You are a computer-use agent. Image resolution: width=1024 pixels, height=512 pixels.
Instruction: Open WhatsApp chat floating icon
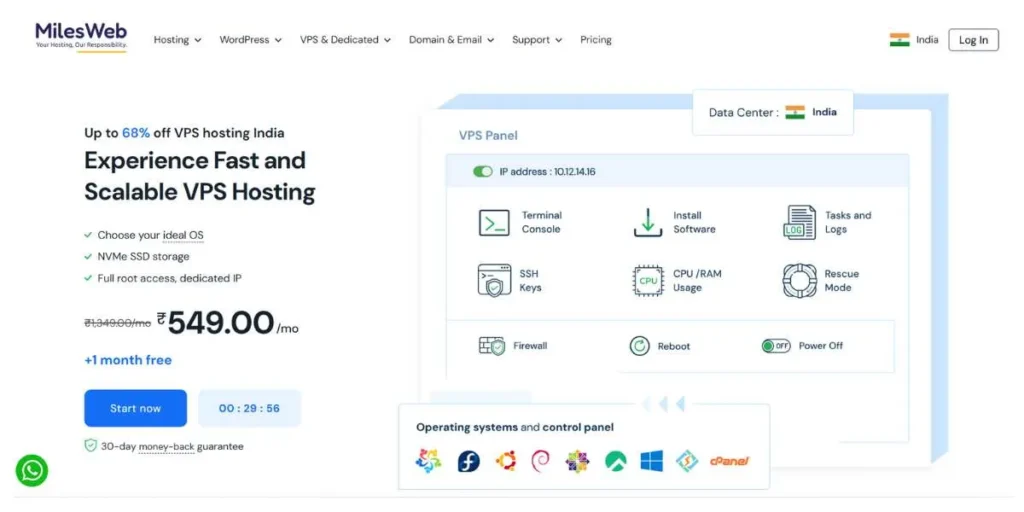(x=32, y=470)
